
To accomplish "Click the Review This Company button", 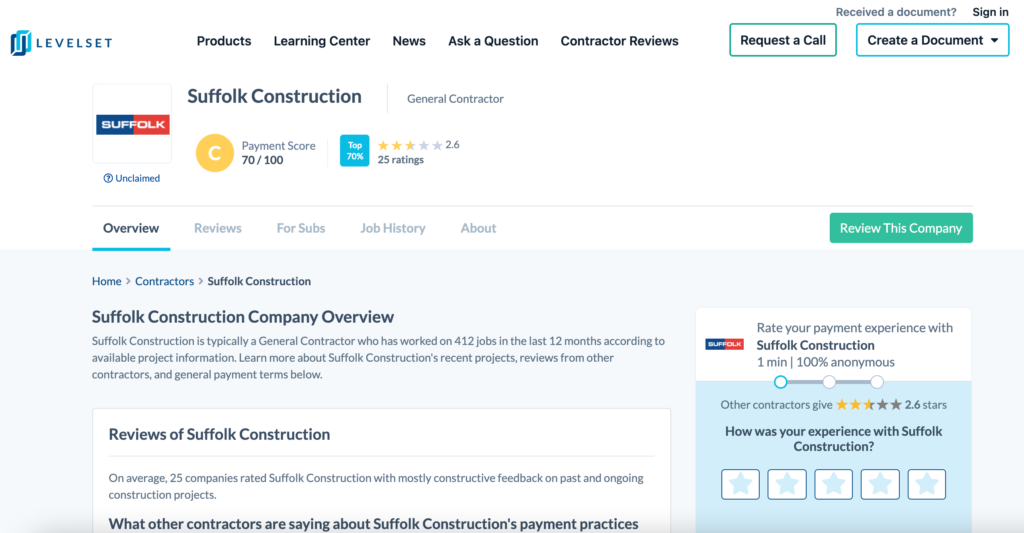I will point(900,228).
